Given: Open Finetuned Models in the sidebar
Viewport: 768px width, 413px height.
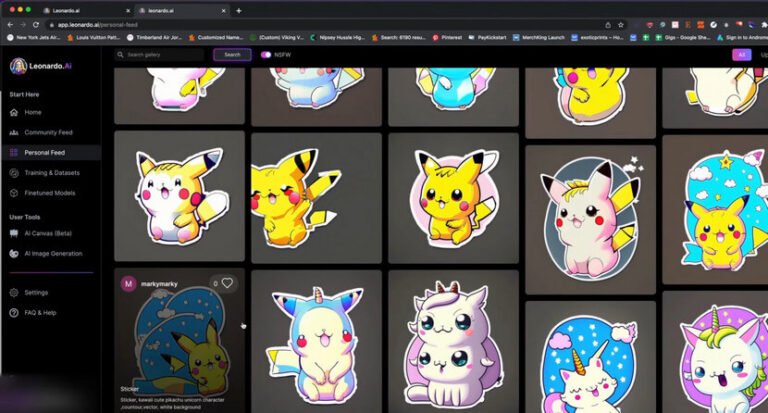Looking at the screenshot, I should 49,193.
